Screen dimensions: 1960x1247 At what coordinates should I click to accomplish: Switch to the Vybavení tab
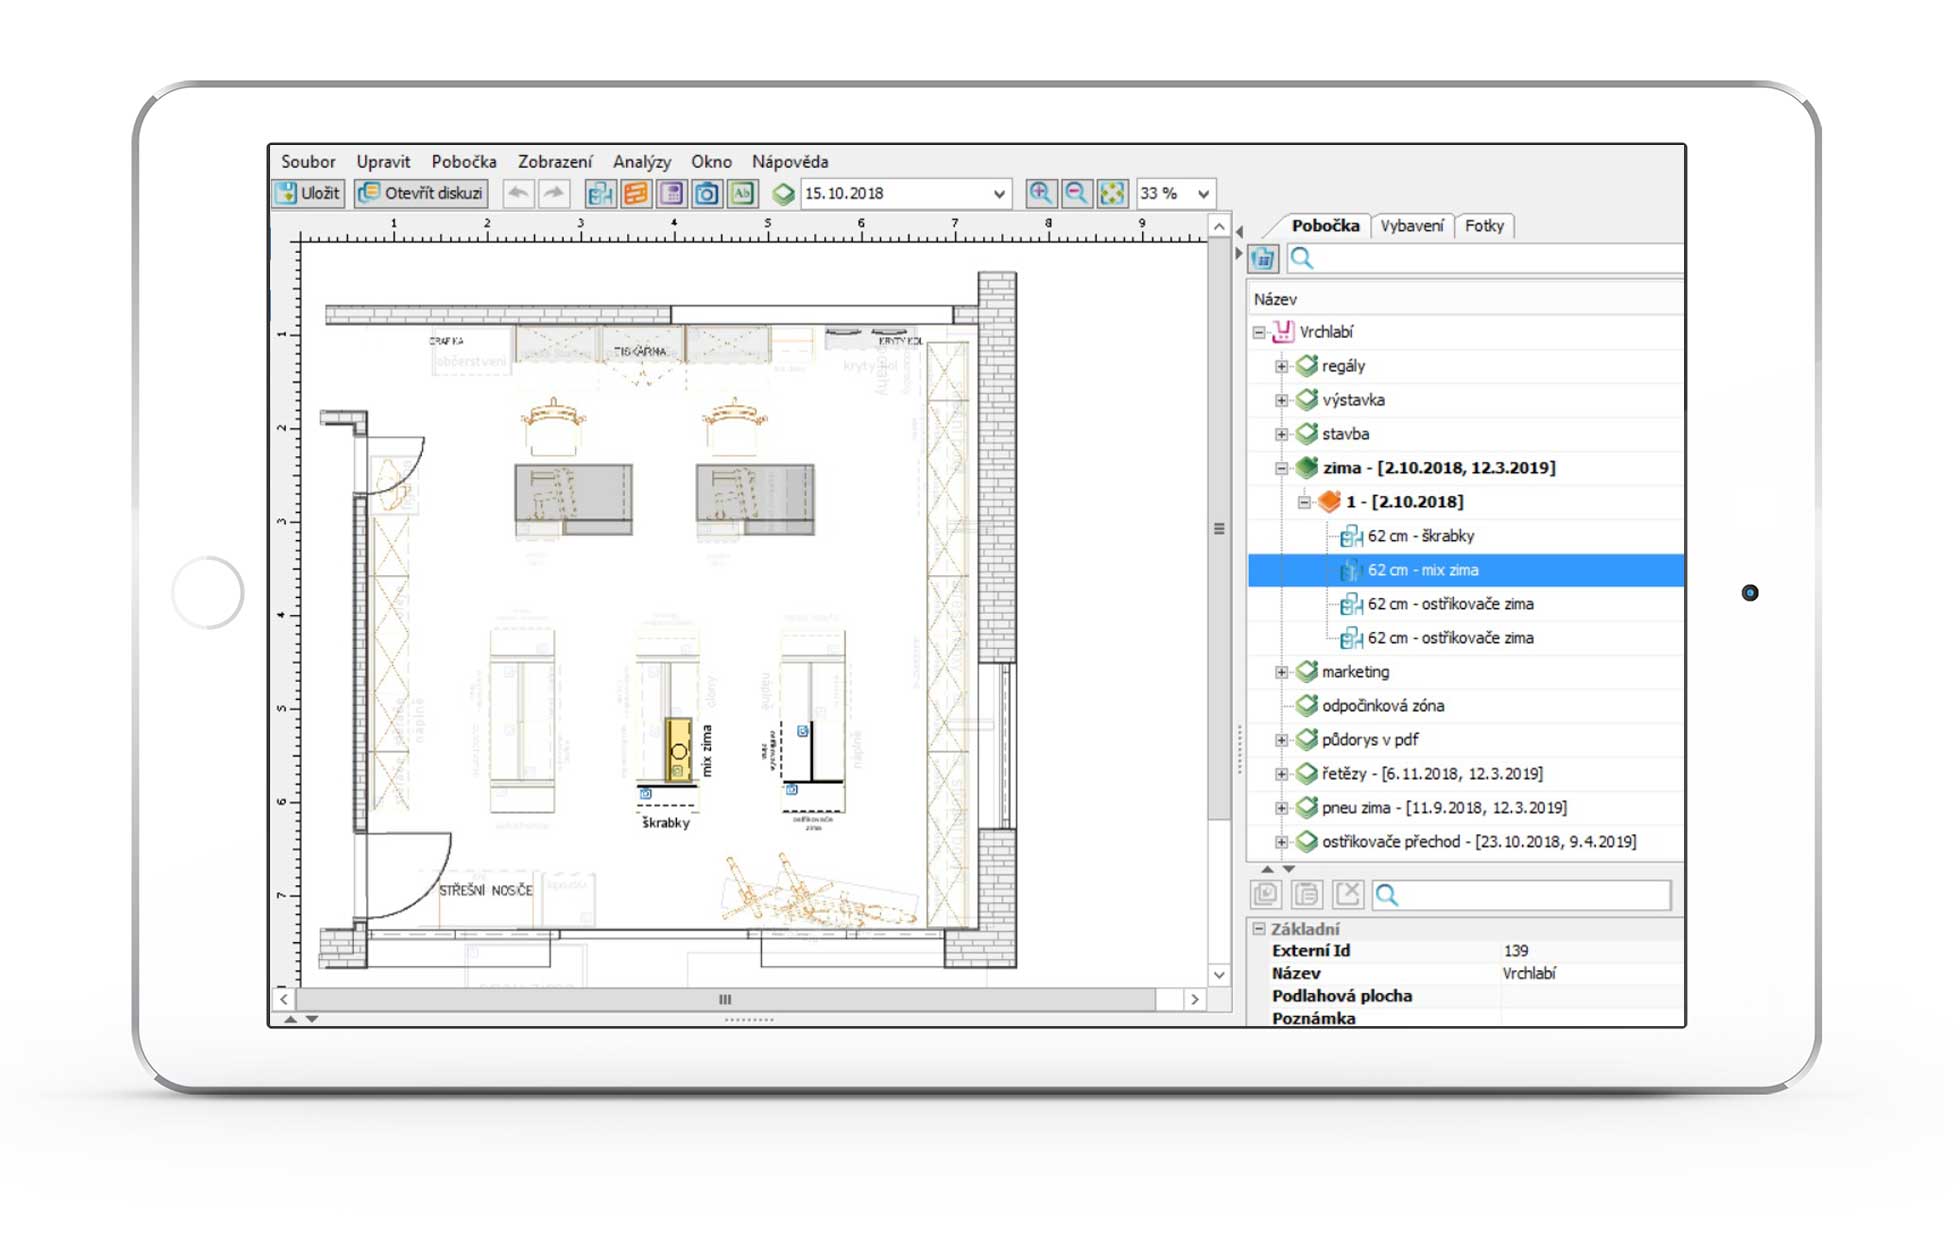click(x=1411, y=226)
